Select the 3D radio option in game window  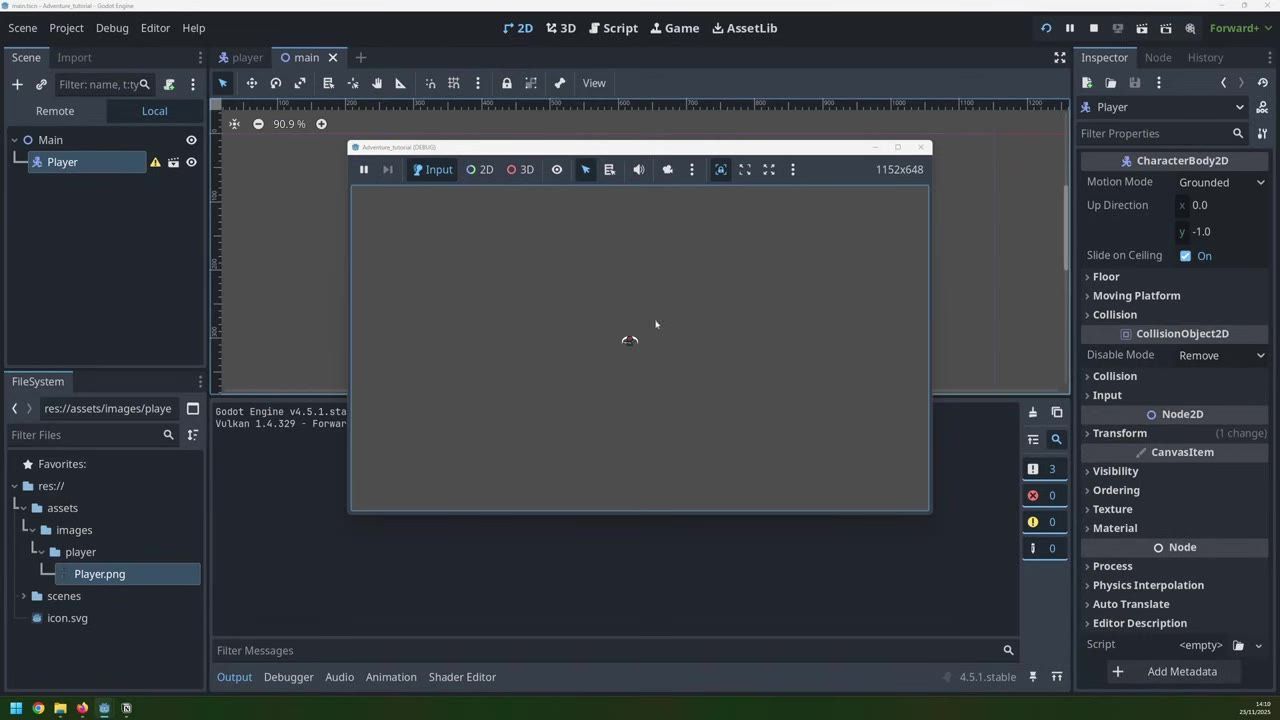coord(520,170)
